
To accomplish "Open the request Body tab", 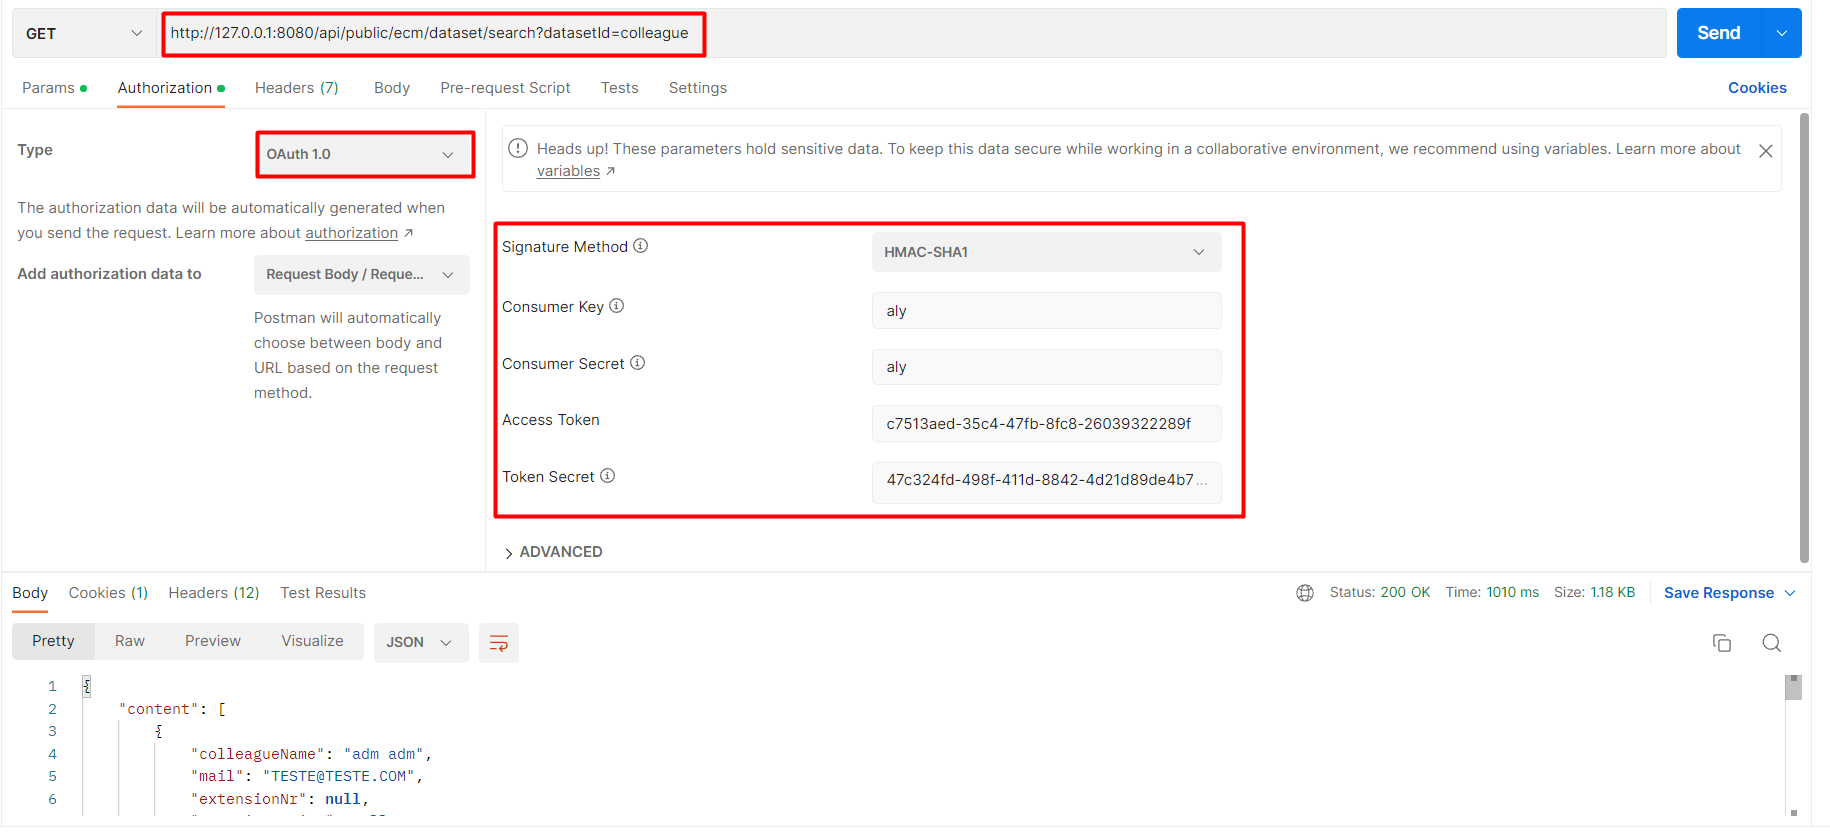I will coord(392,88).
